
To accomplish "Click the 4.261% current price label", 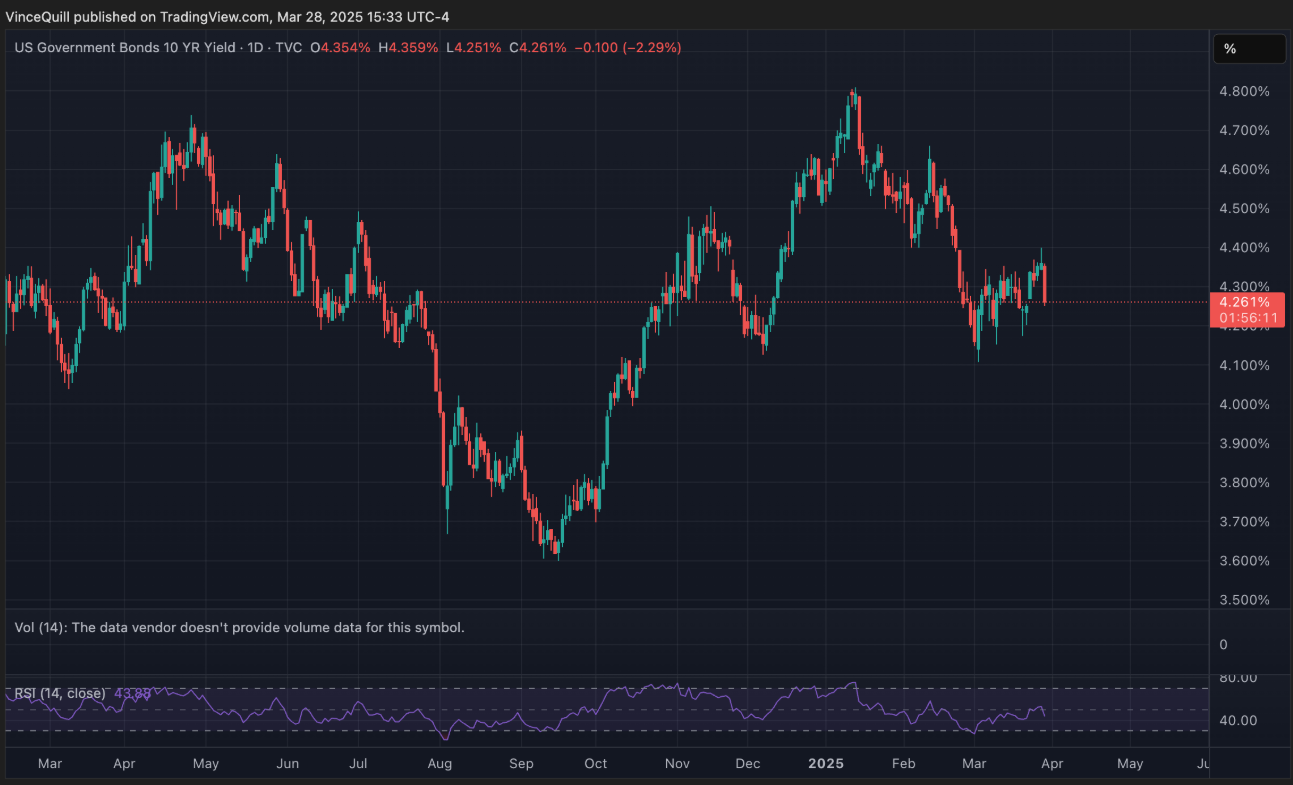I will coord(1245,302).
